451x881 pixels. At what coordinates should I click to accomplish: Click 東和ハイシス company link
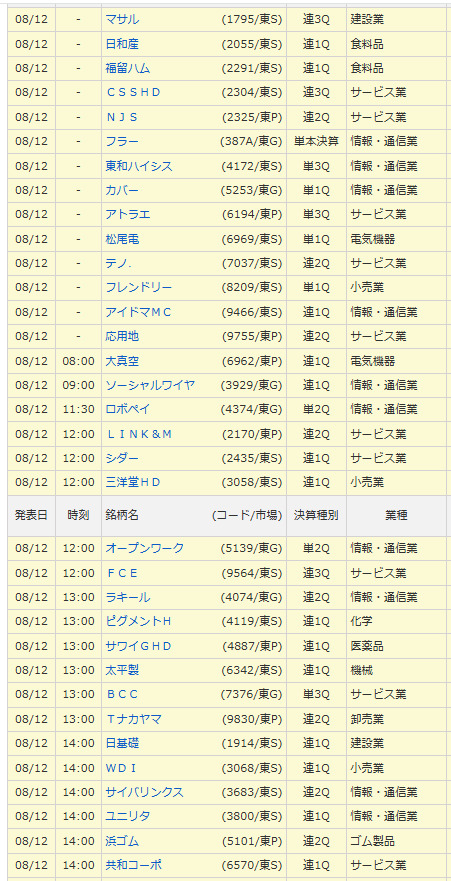[x=139, y=166]
